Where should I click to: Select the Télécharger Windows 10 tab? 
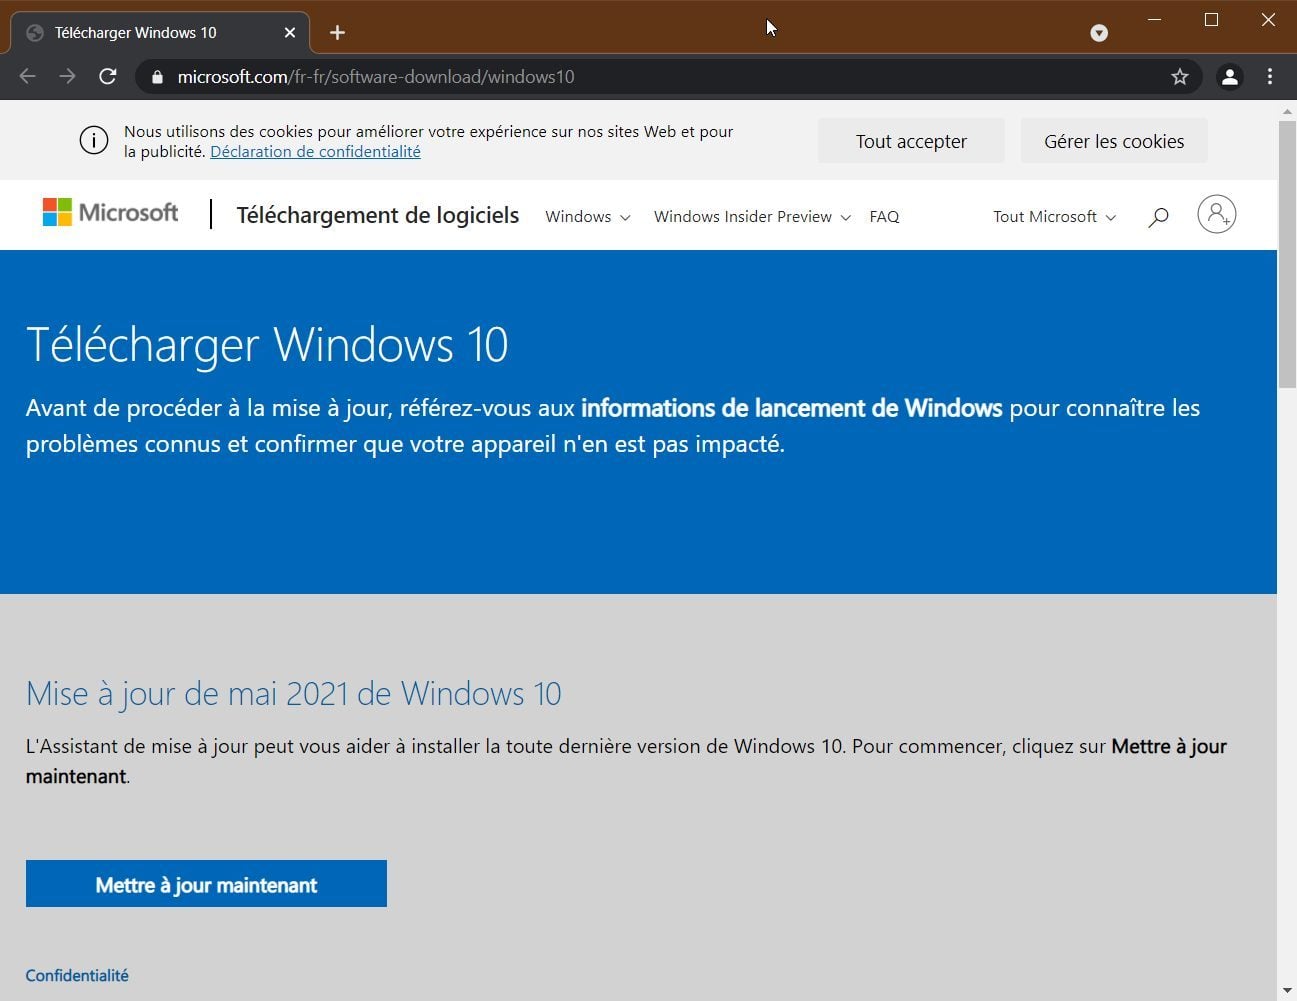pyautogui.click(x=150, y=33)
